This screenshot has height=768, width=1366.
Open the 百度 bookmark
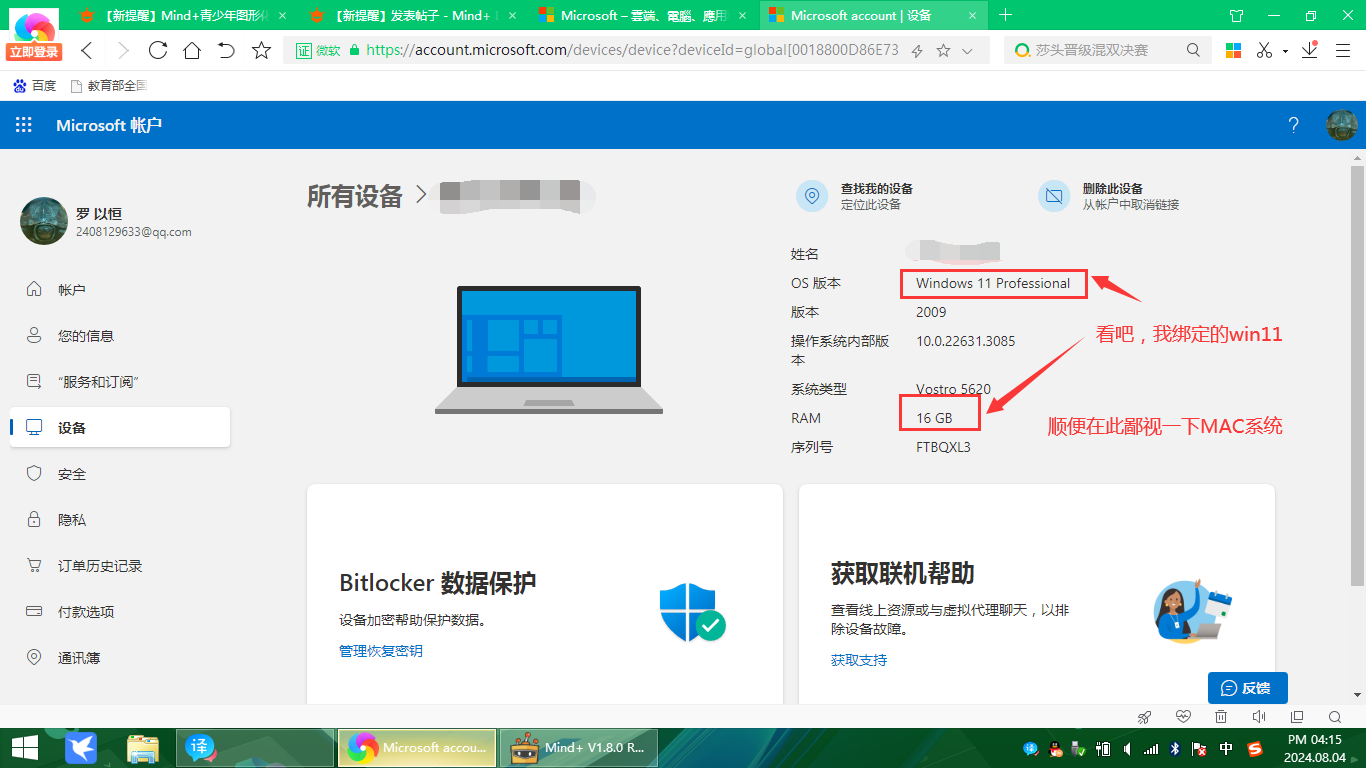[34, 86]
